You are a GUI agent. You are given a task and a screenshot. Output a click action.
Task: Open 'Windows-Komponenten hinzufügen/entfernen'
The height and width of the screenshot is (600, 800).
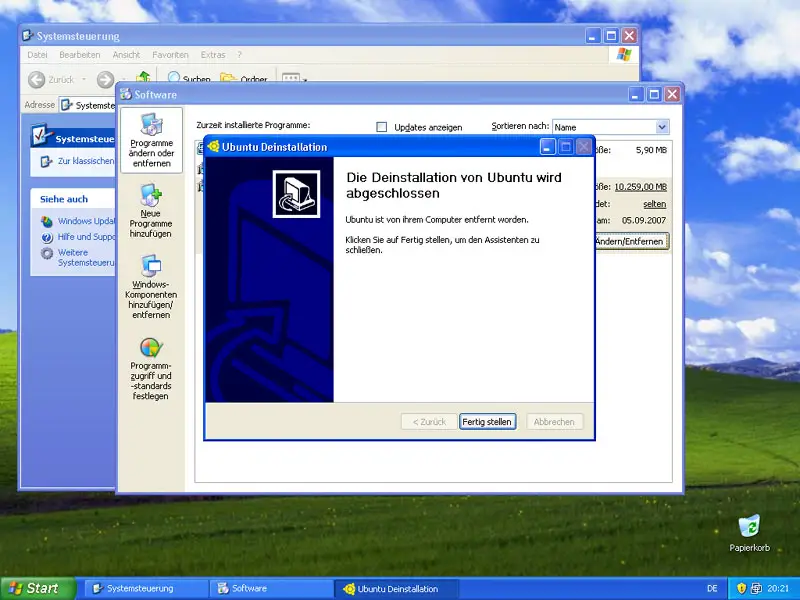(x=151, y=286)
